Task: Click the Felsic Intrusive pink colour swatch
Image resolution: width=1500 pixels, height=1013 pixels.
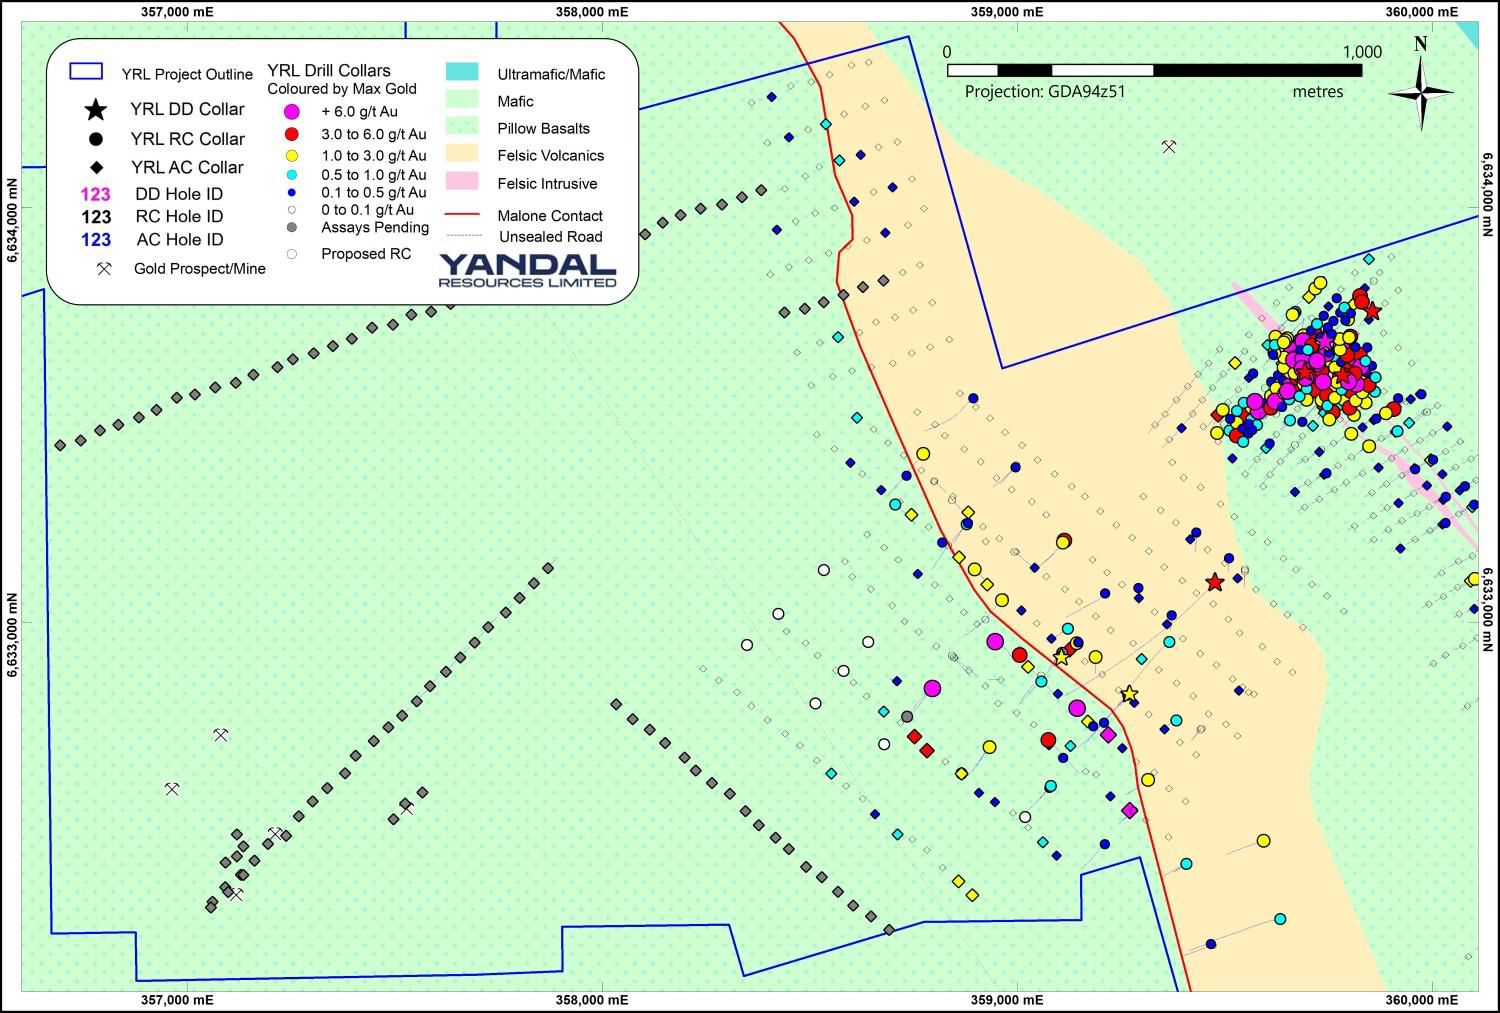Action: (462, 183)
